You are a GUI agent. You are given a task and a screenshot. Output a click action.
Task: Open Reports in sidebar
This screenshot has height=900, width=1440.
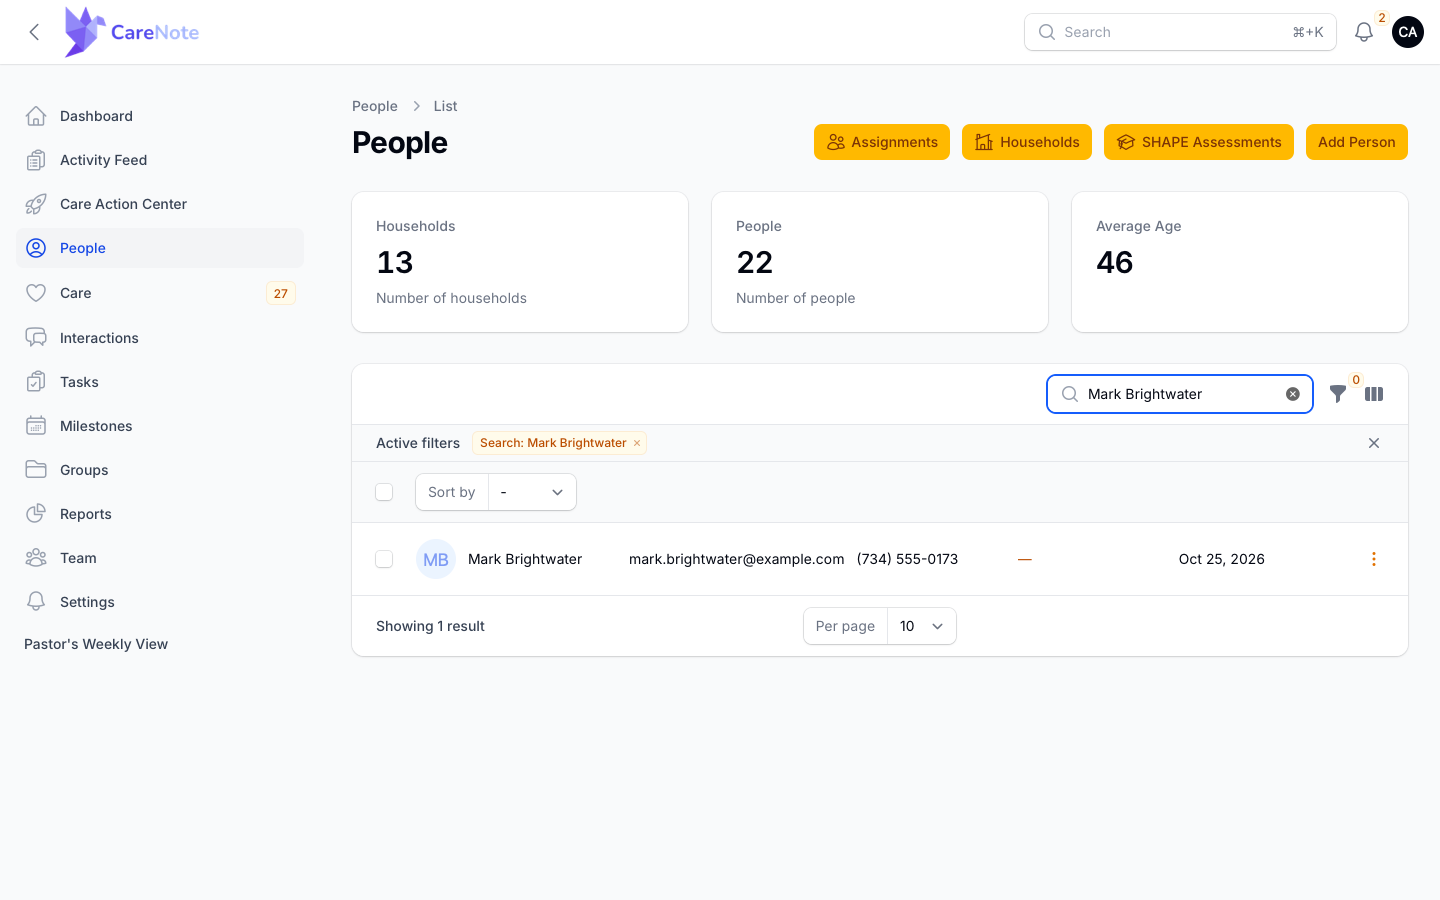pyautogui.click(x=160, y=514)
